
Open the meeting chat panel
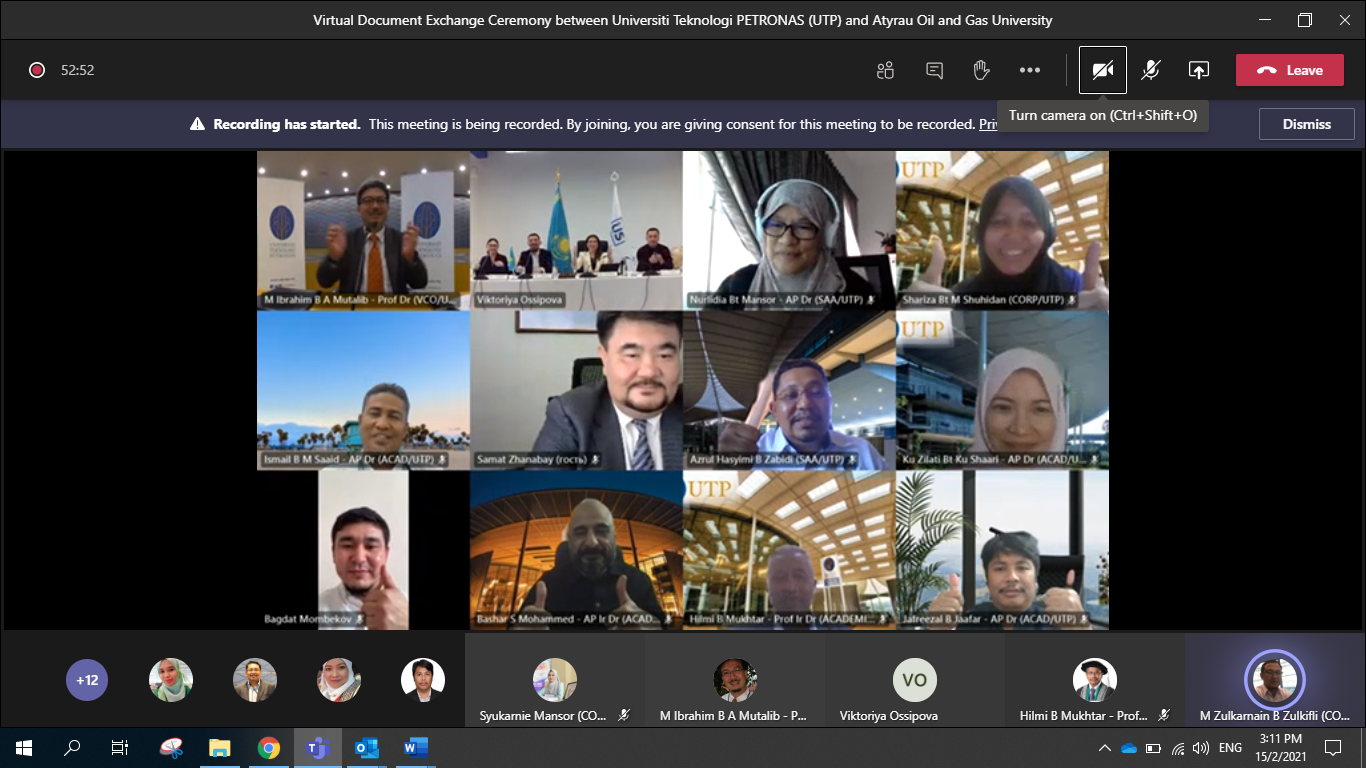tap(933, 70)
